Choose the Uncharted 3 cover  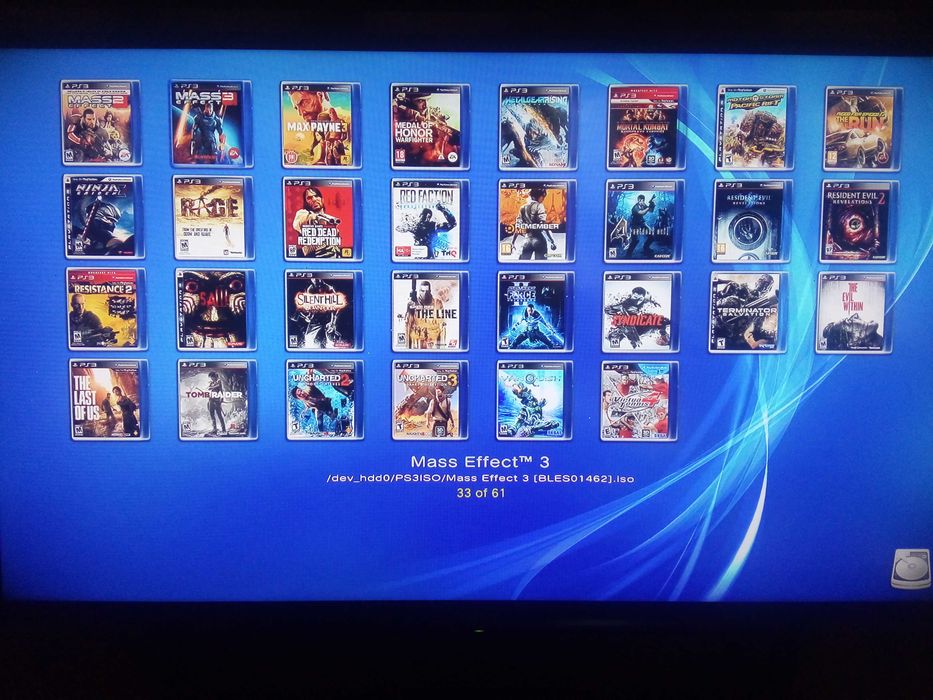(x=429, y=401)
